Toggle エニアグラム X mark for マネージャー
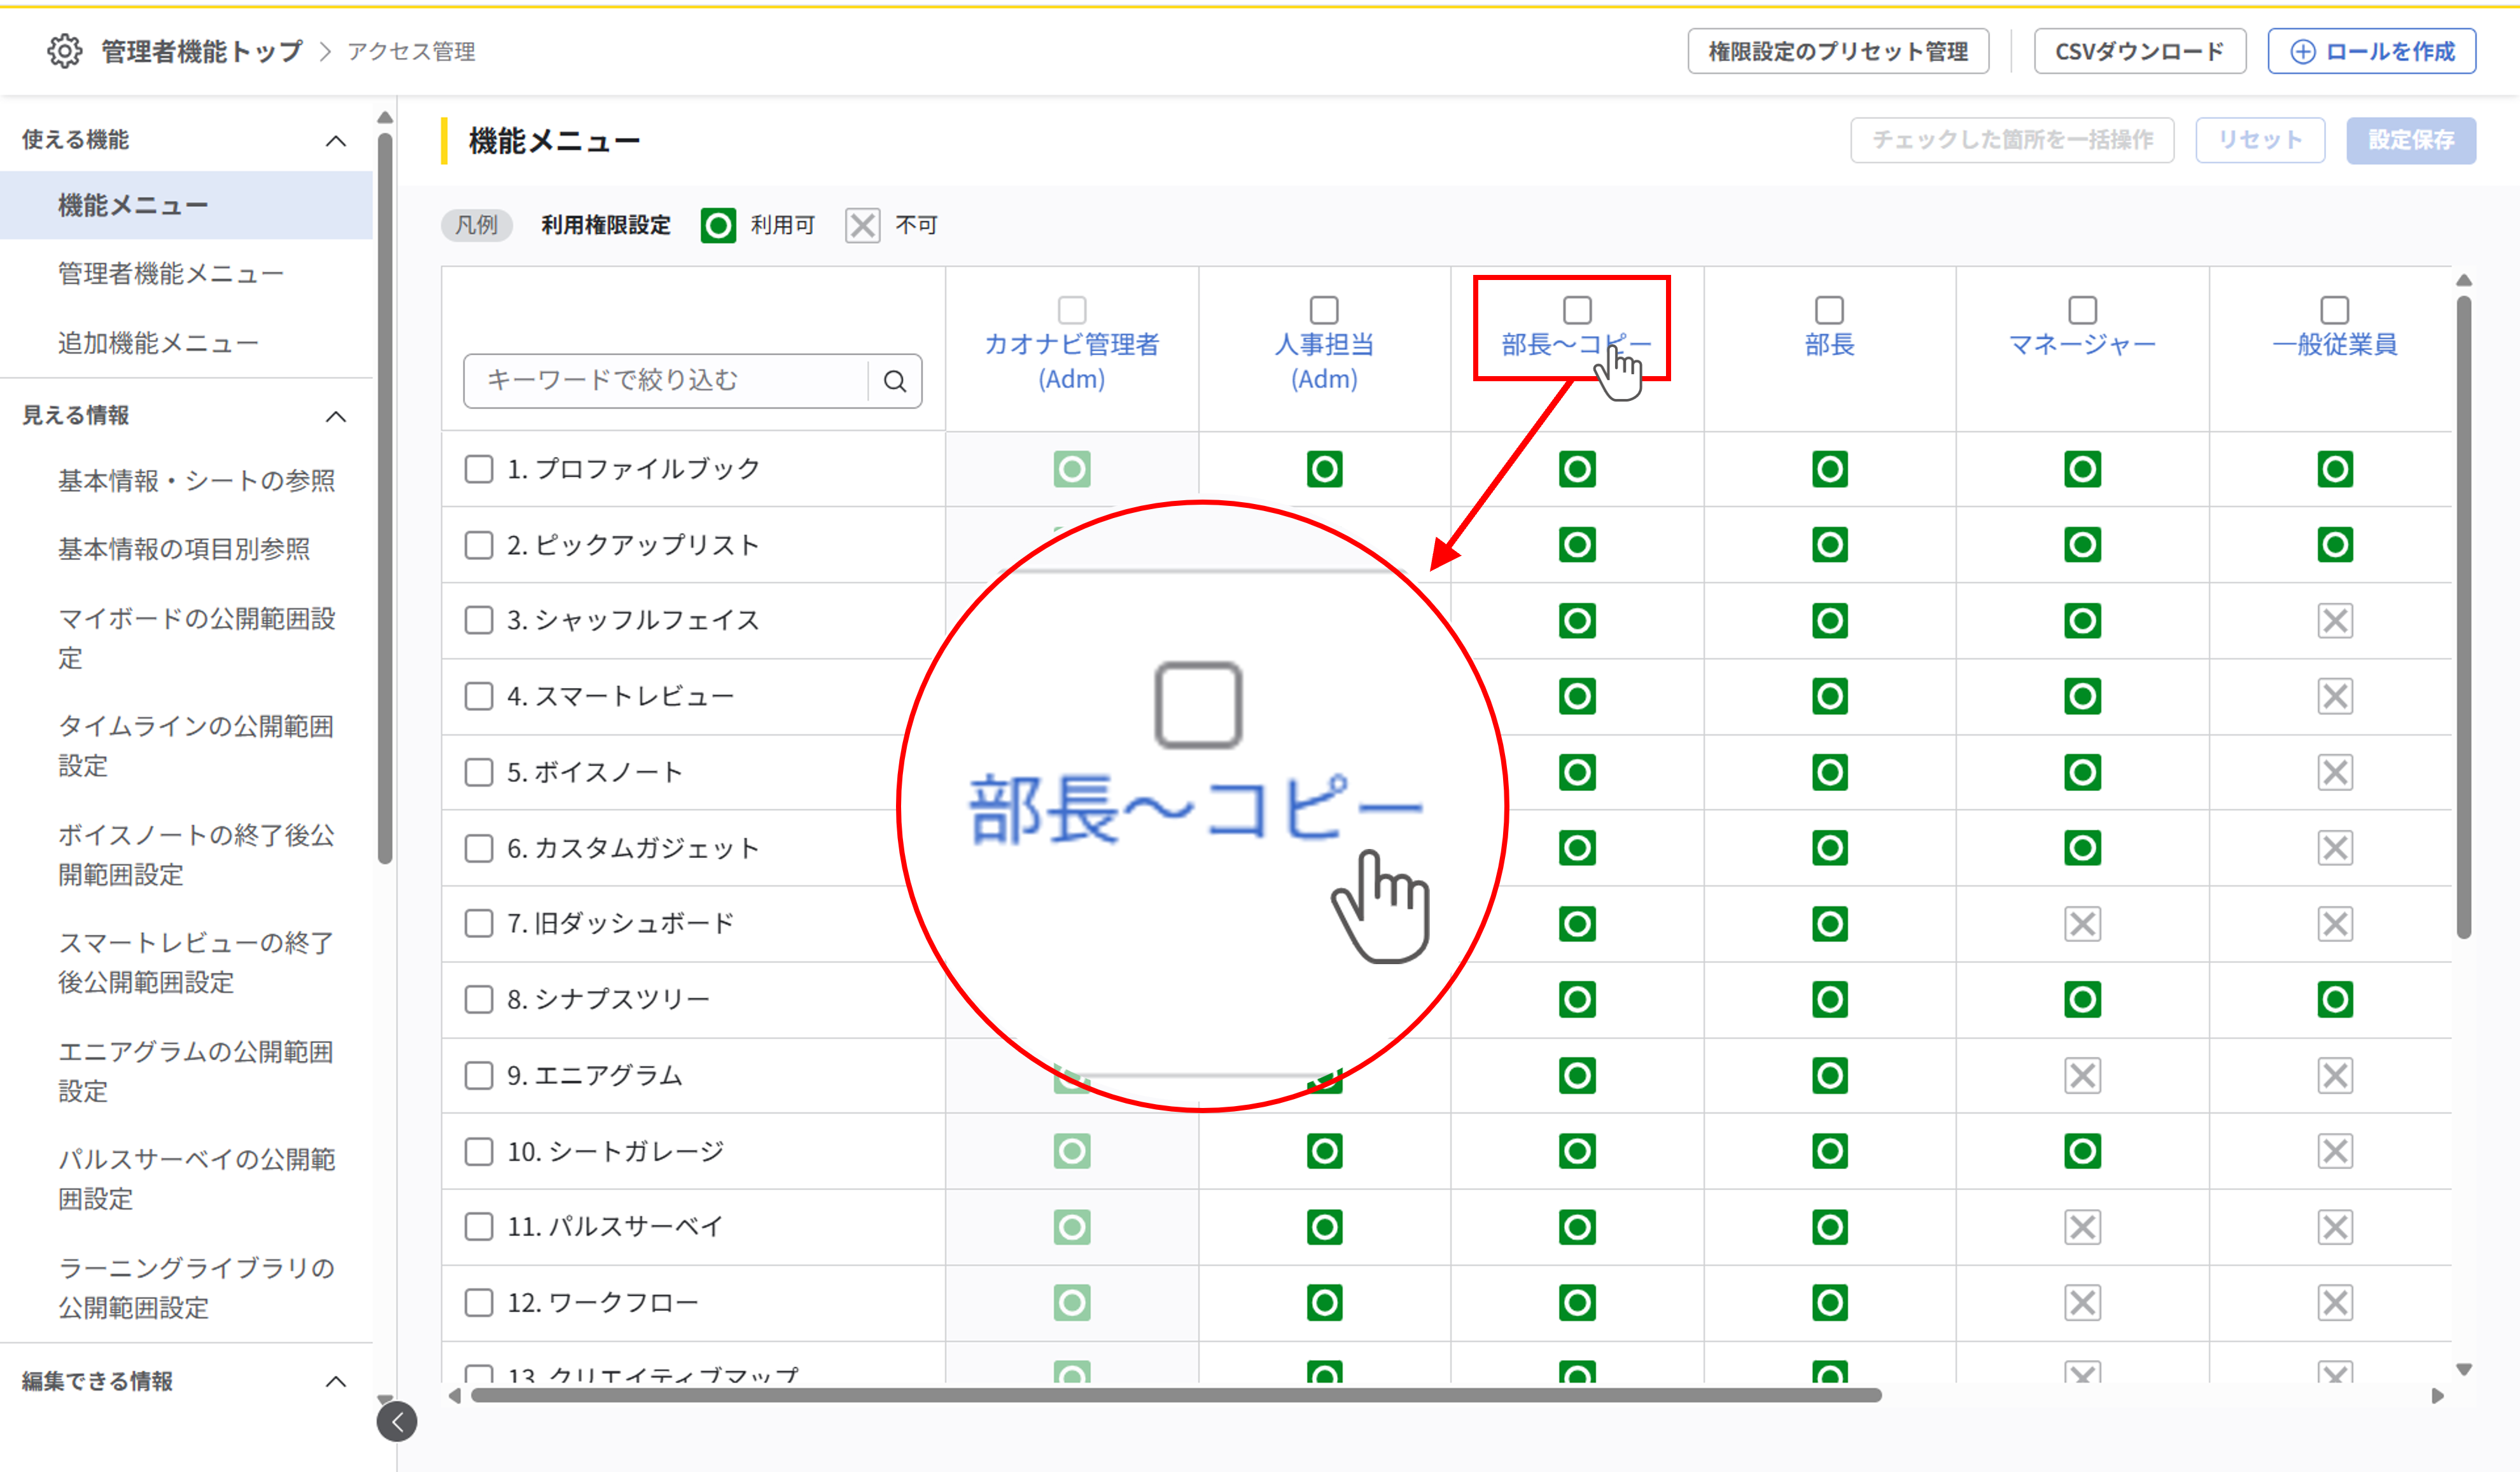2520x1472 pixels. tap(2083, 1076)
